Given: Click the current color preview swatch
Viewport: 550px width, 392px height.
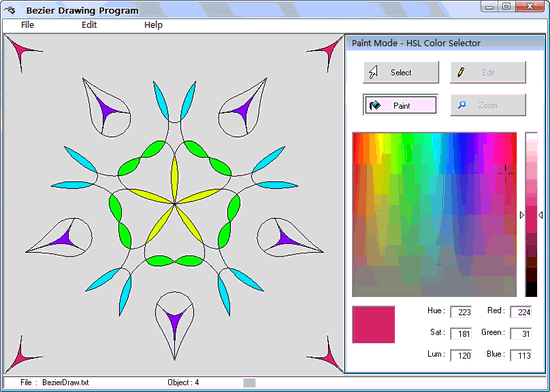Looking at the screenshot, I should [374, 324].
